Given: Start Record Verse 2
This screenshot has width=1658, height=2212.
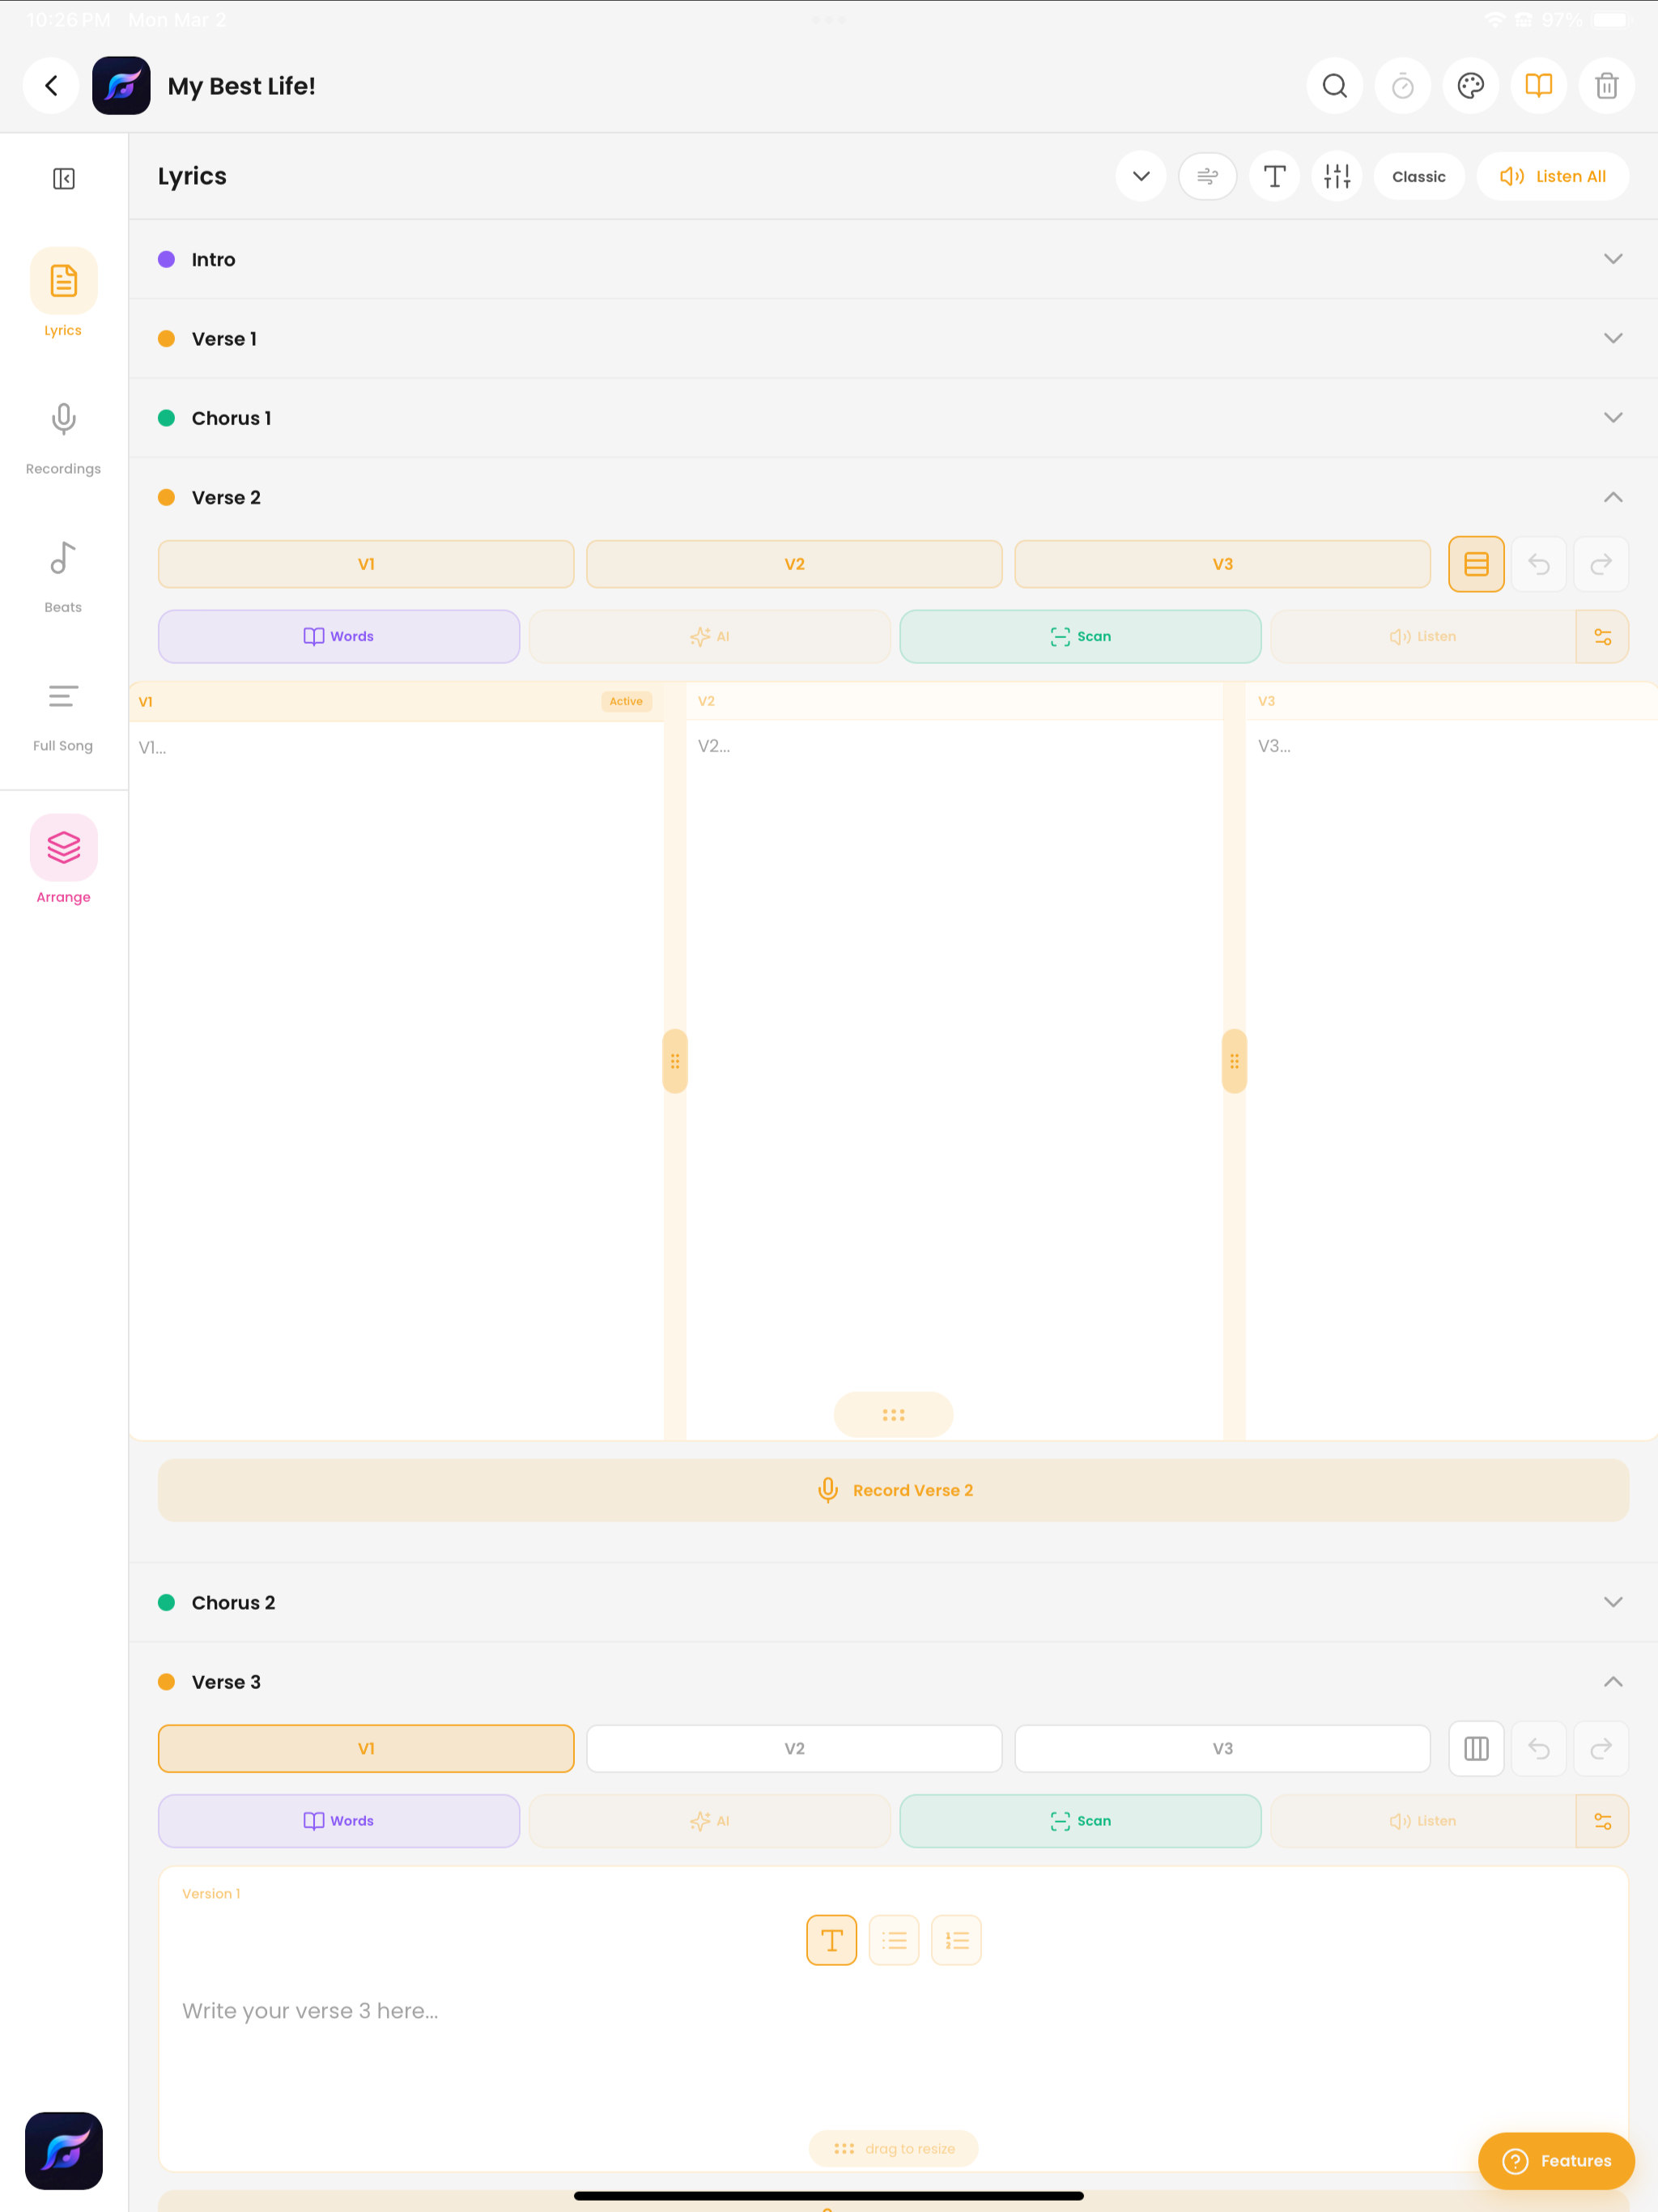Looking at the screenshot, I should pyautogui.click(x=893, y=1490).
